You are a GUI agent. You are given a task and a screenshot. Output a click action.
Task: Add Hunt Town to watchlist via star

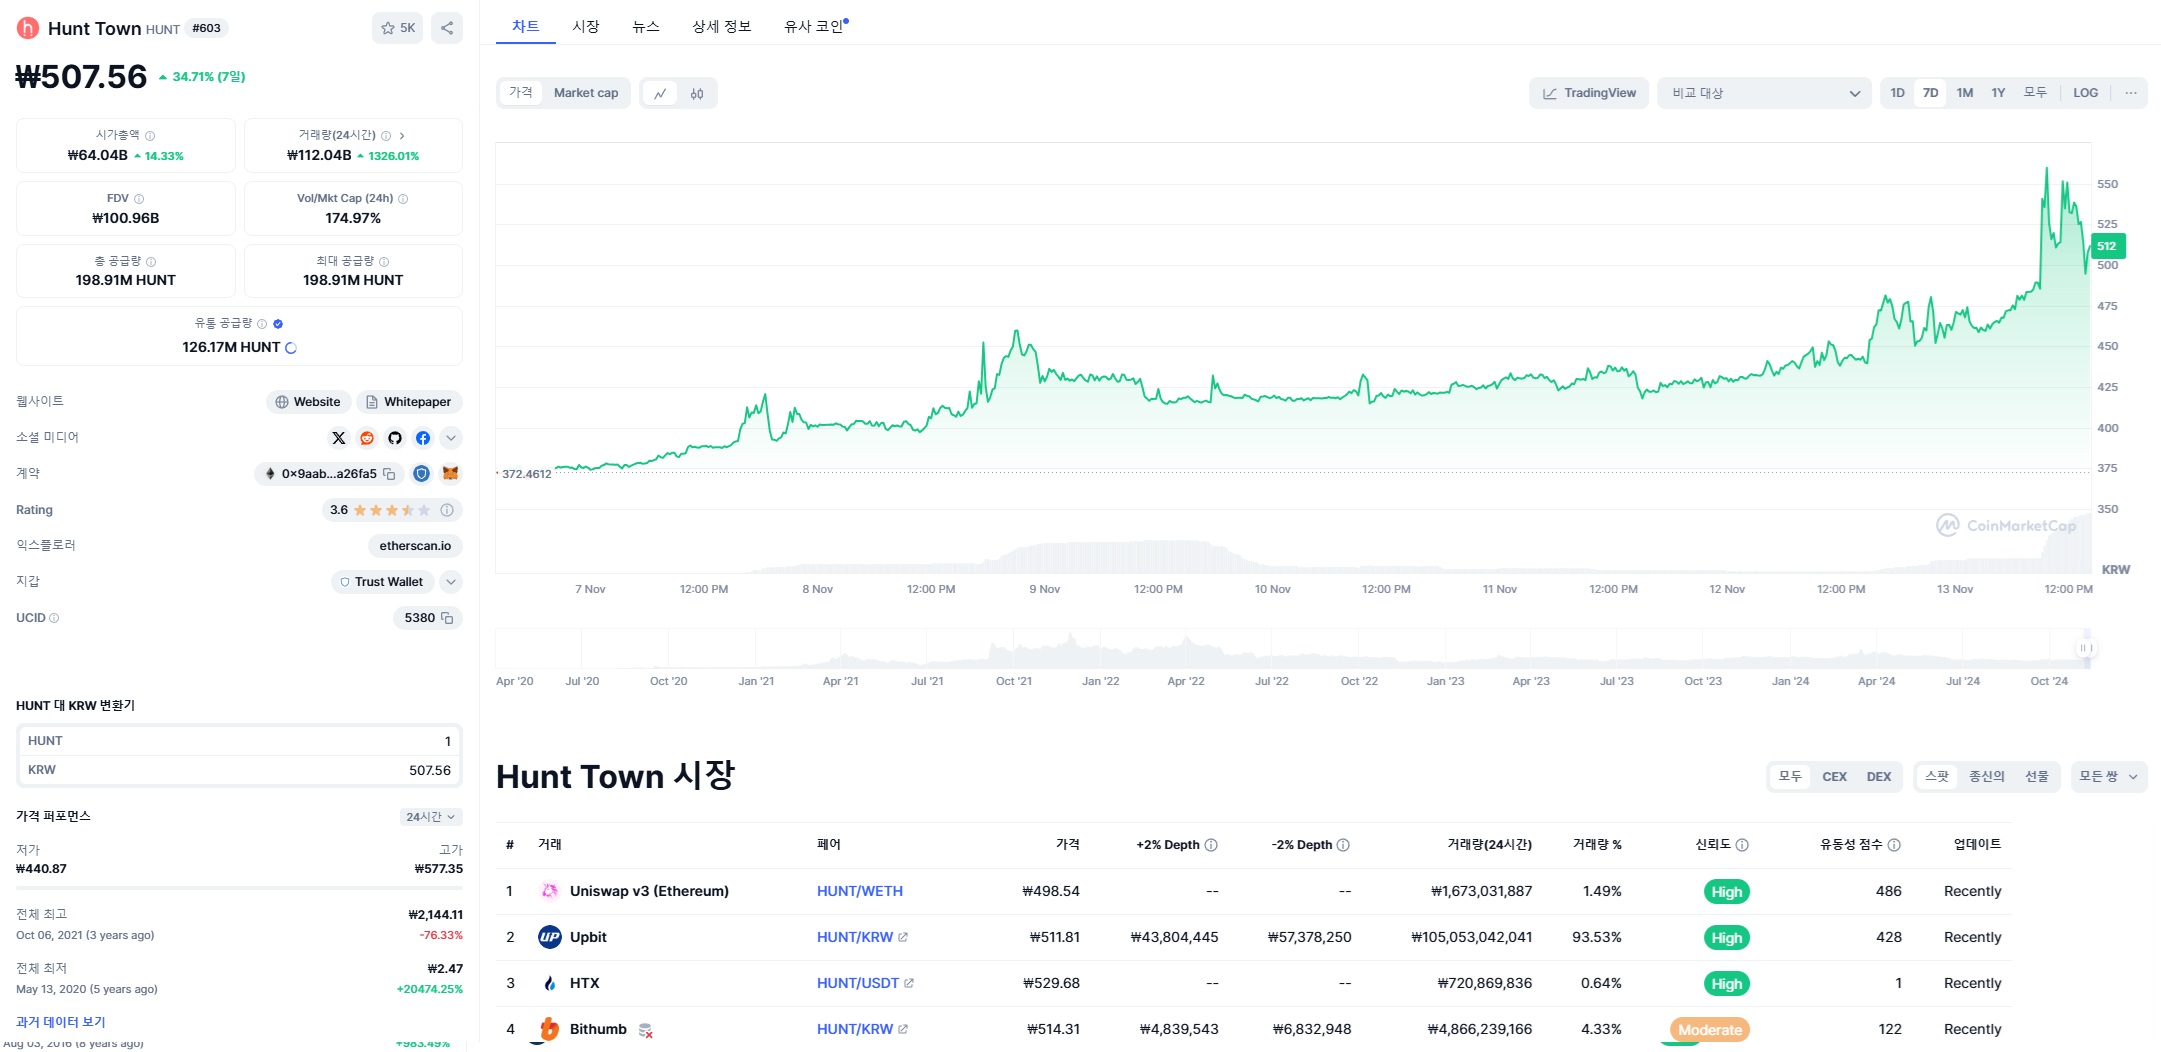click(398, 28)
